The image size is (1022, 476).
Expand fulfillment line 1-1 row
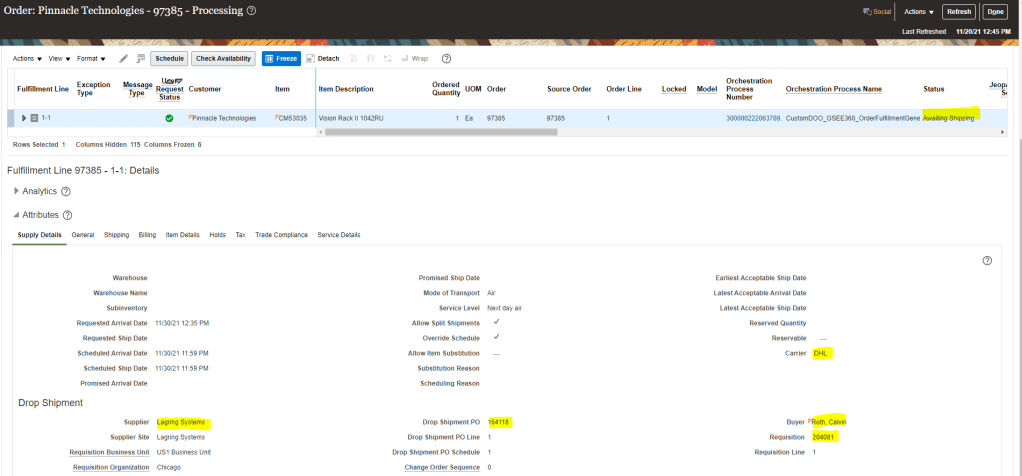(x=24, y=118)
